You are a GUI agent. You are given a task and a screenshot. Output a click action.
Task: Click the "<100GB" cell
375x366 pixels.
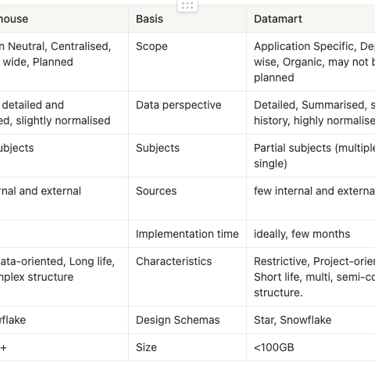tap(311, 347)
